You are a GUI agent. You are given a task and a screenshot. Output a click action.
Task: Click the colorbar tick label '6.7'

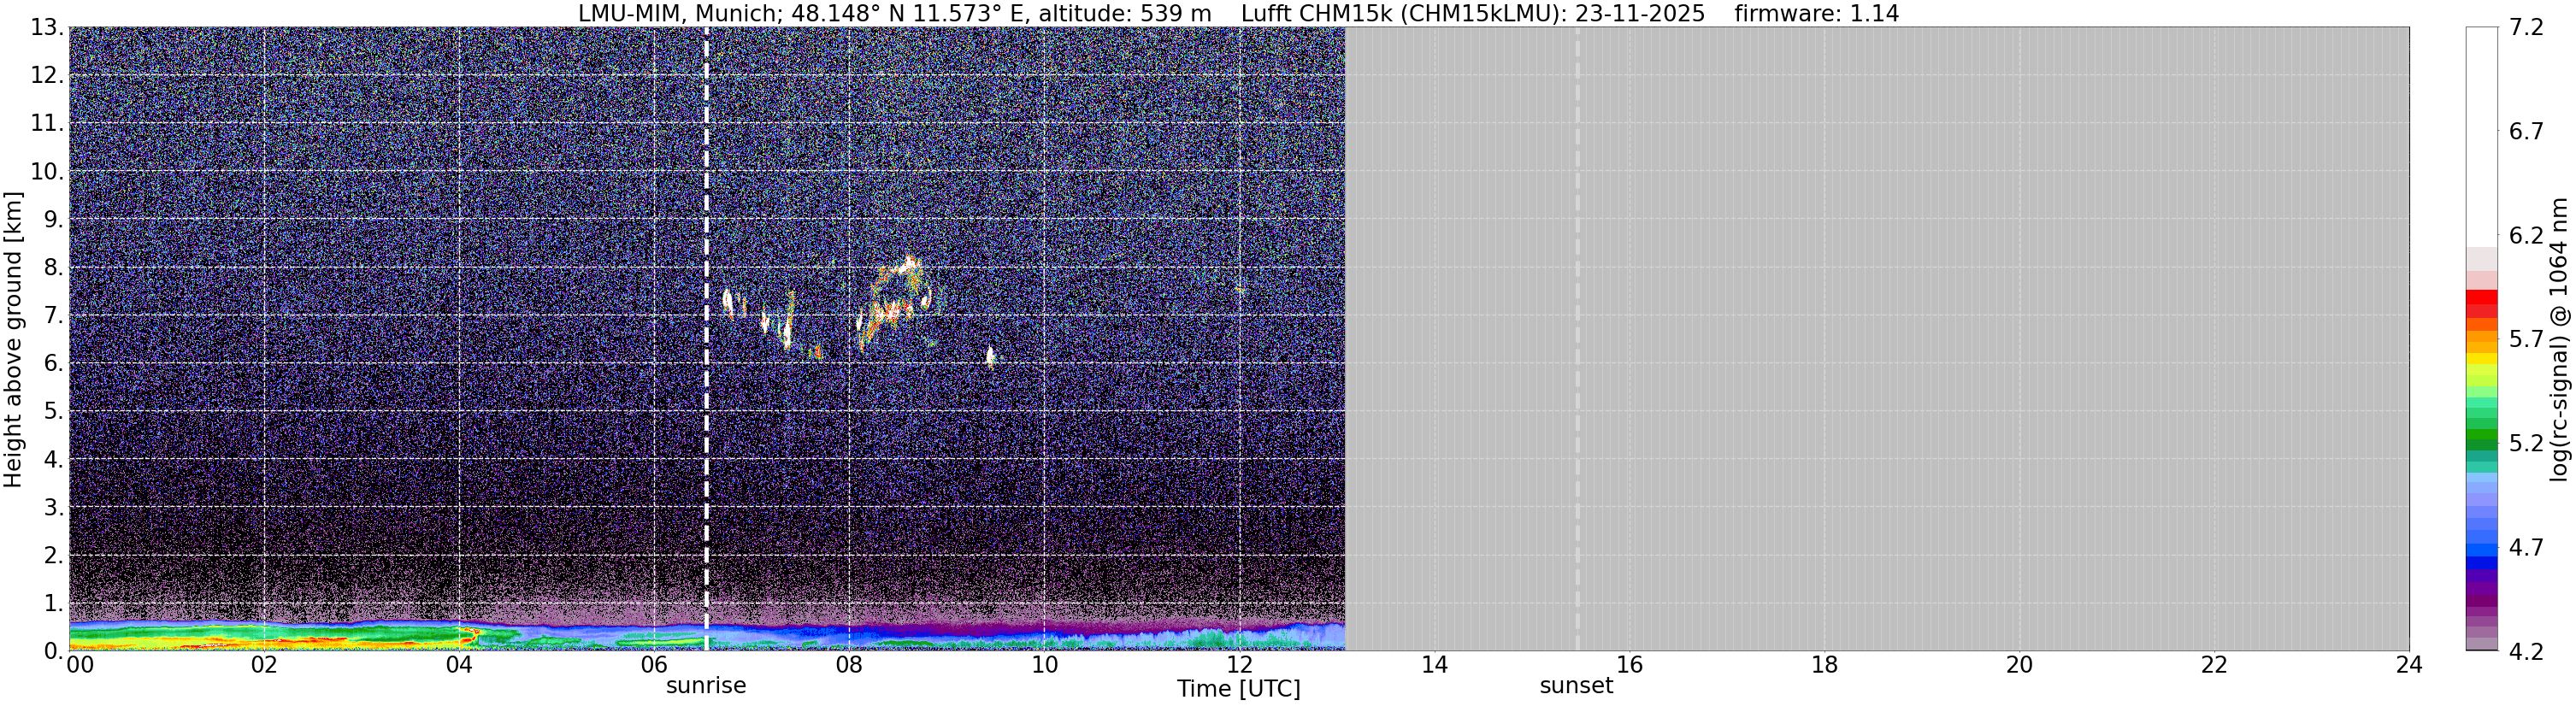[2526, 132]
